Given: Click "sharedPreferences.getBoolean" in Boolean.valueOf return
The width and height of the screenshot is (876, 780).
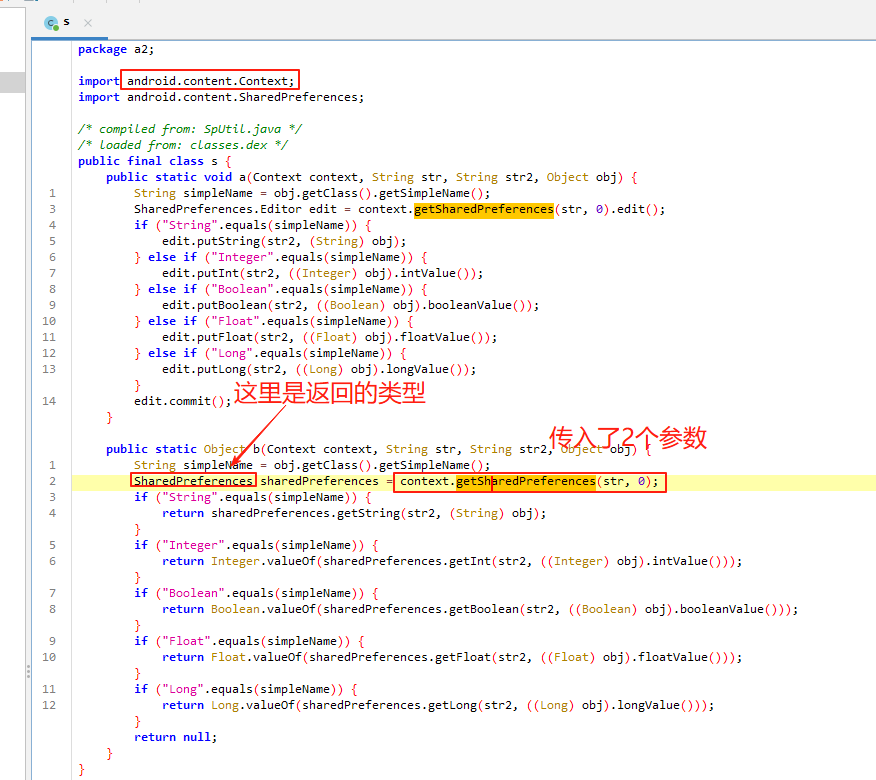Looking at the screenshot, I should point(421,610).
